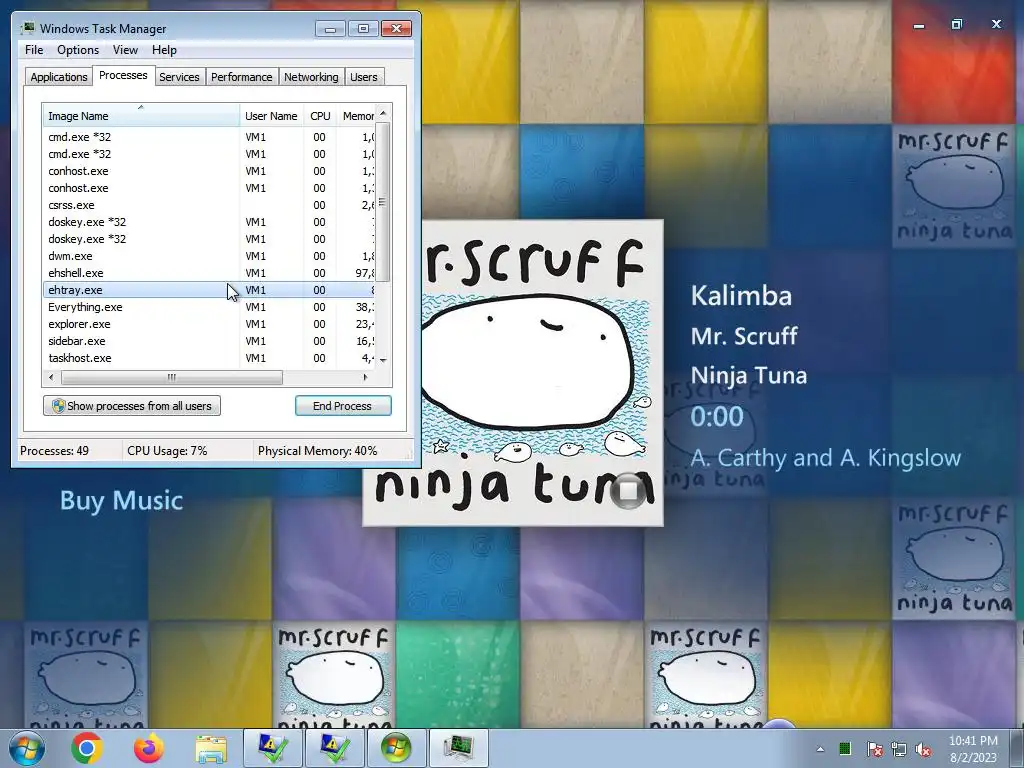
Task: Click CPU Usage: 7% in status bar
Action: click(x=167, y=451)
